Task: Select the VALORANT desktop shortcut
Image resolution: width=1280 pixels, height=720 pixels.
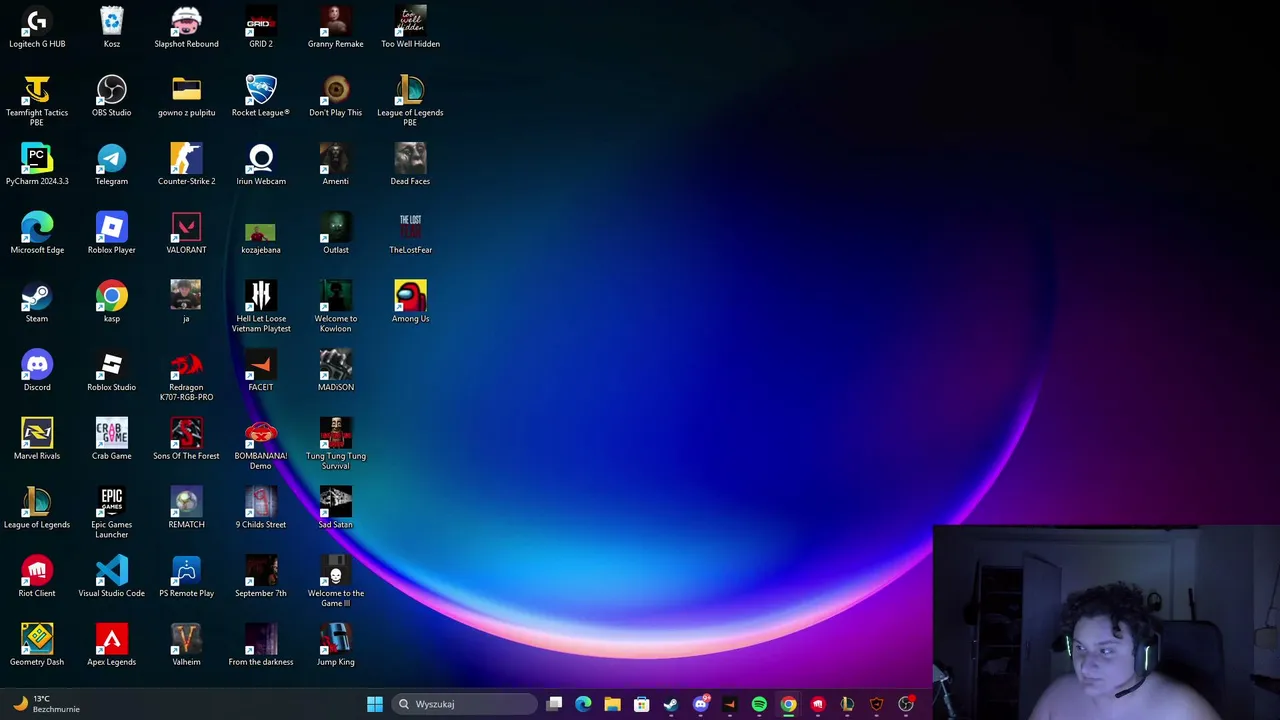Action: tap(186, 233)
